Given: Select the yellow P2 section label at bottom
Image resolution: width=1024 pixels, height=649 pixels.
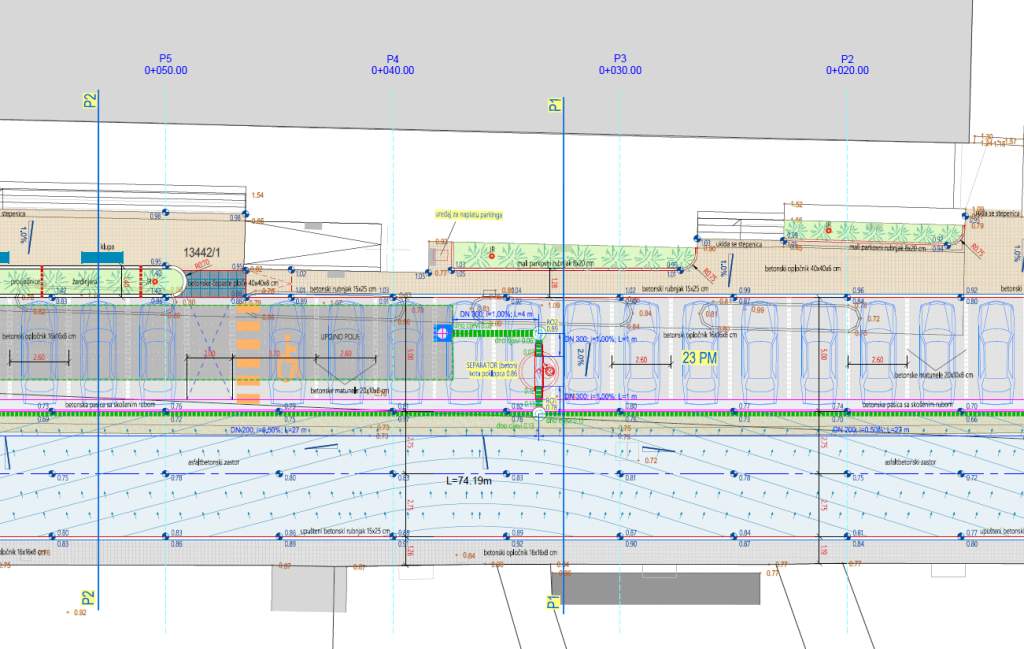Looking at the screenshot, I should 89,597.
